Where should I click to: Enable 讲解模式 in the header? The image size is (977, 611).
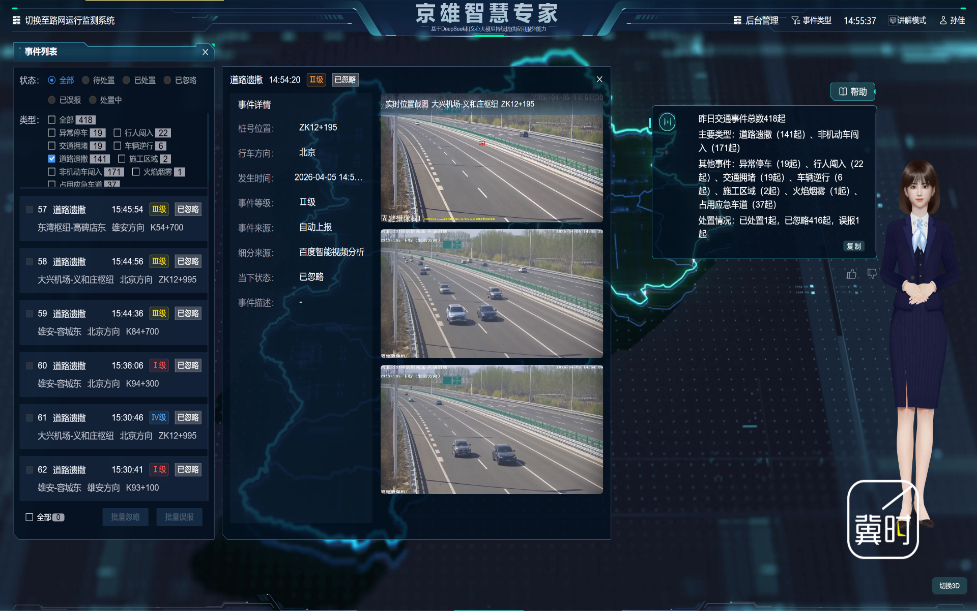[x=907, y=20]
